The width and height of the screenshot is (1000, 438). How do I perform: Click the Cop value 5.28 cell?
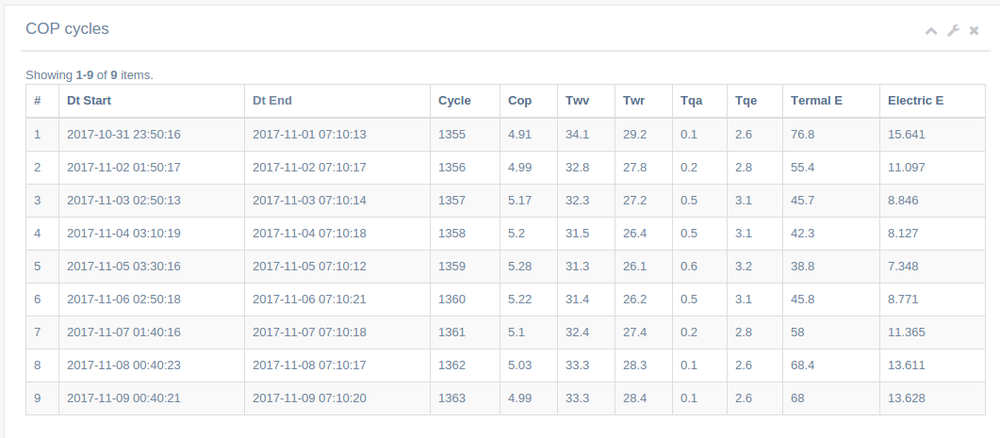click(519, 266)
